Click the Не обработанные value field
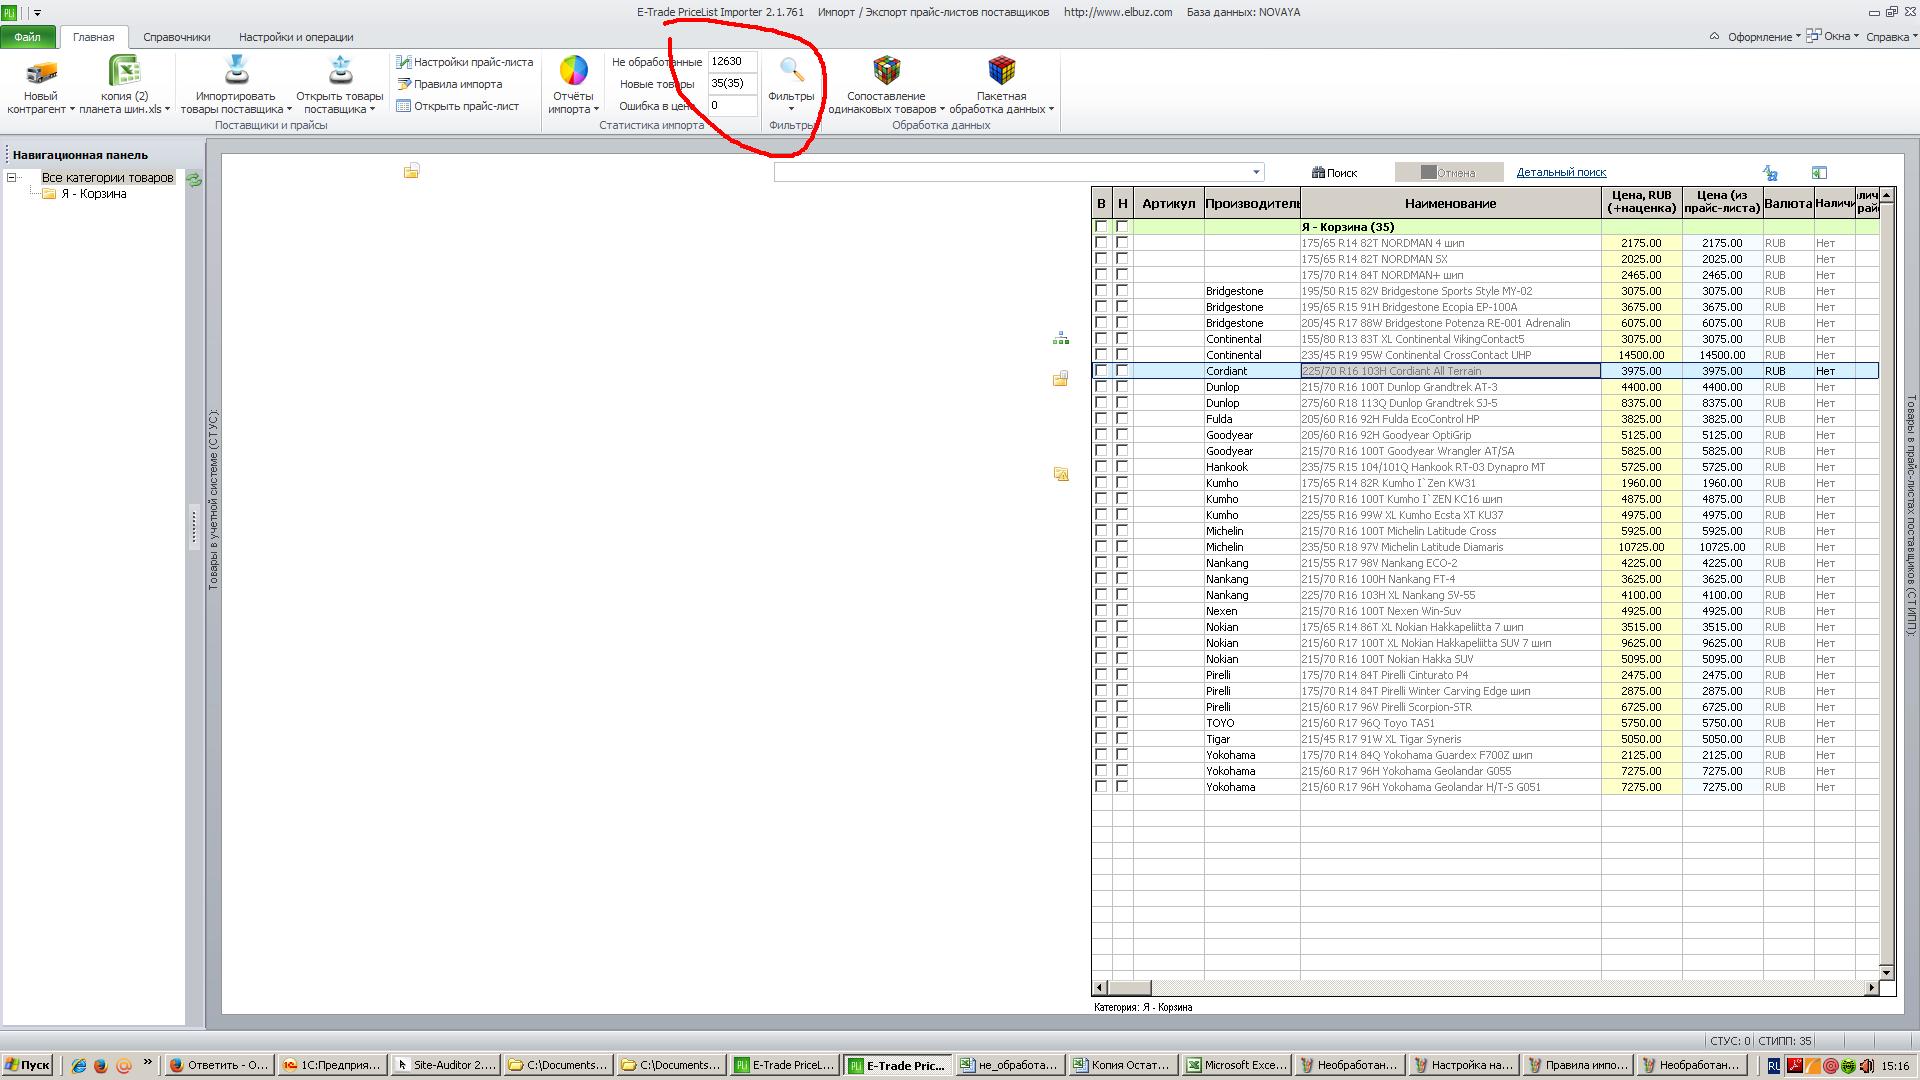The height and width of the screenshot is (1080, 1920). click(x=732, y=62)
